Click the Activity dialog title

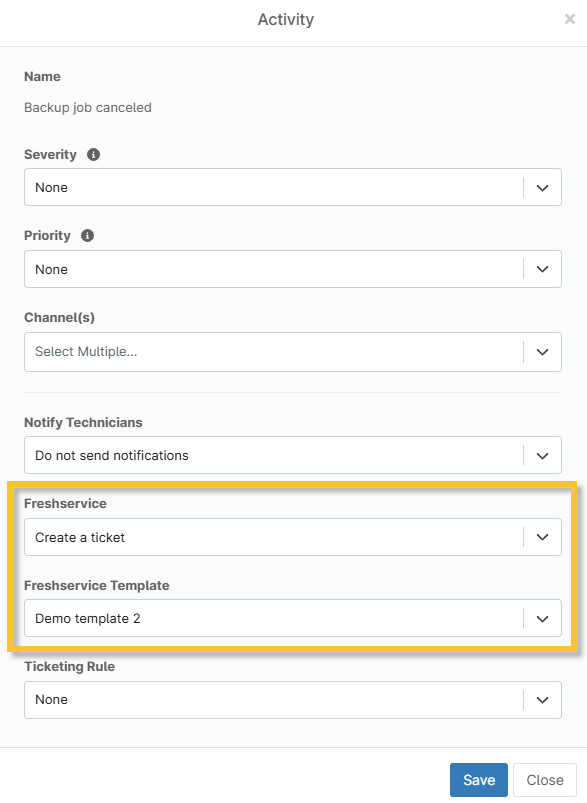286,19
